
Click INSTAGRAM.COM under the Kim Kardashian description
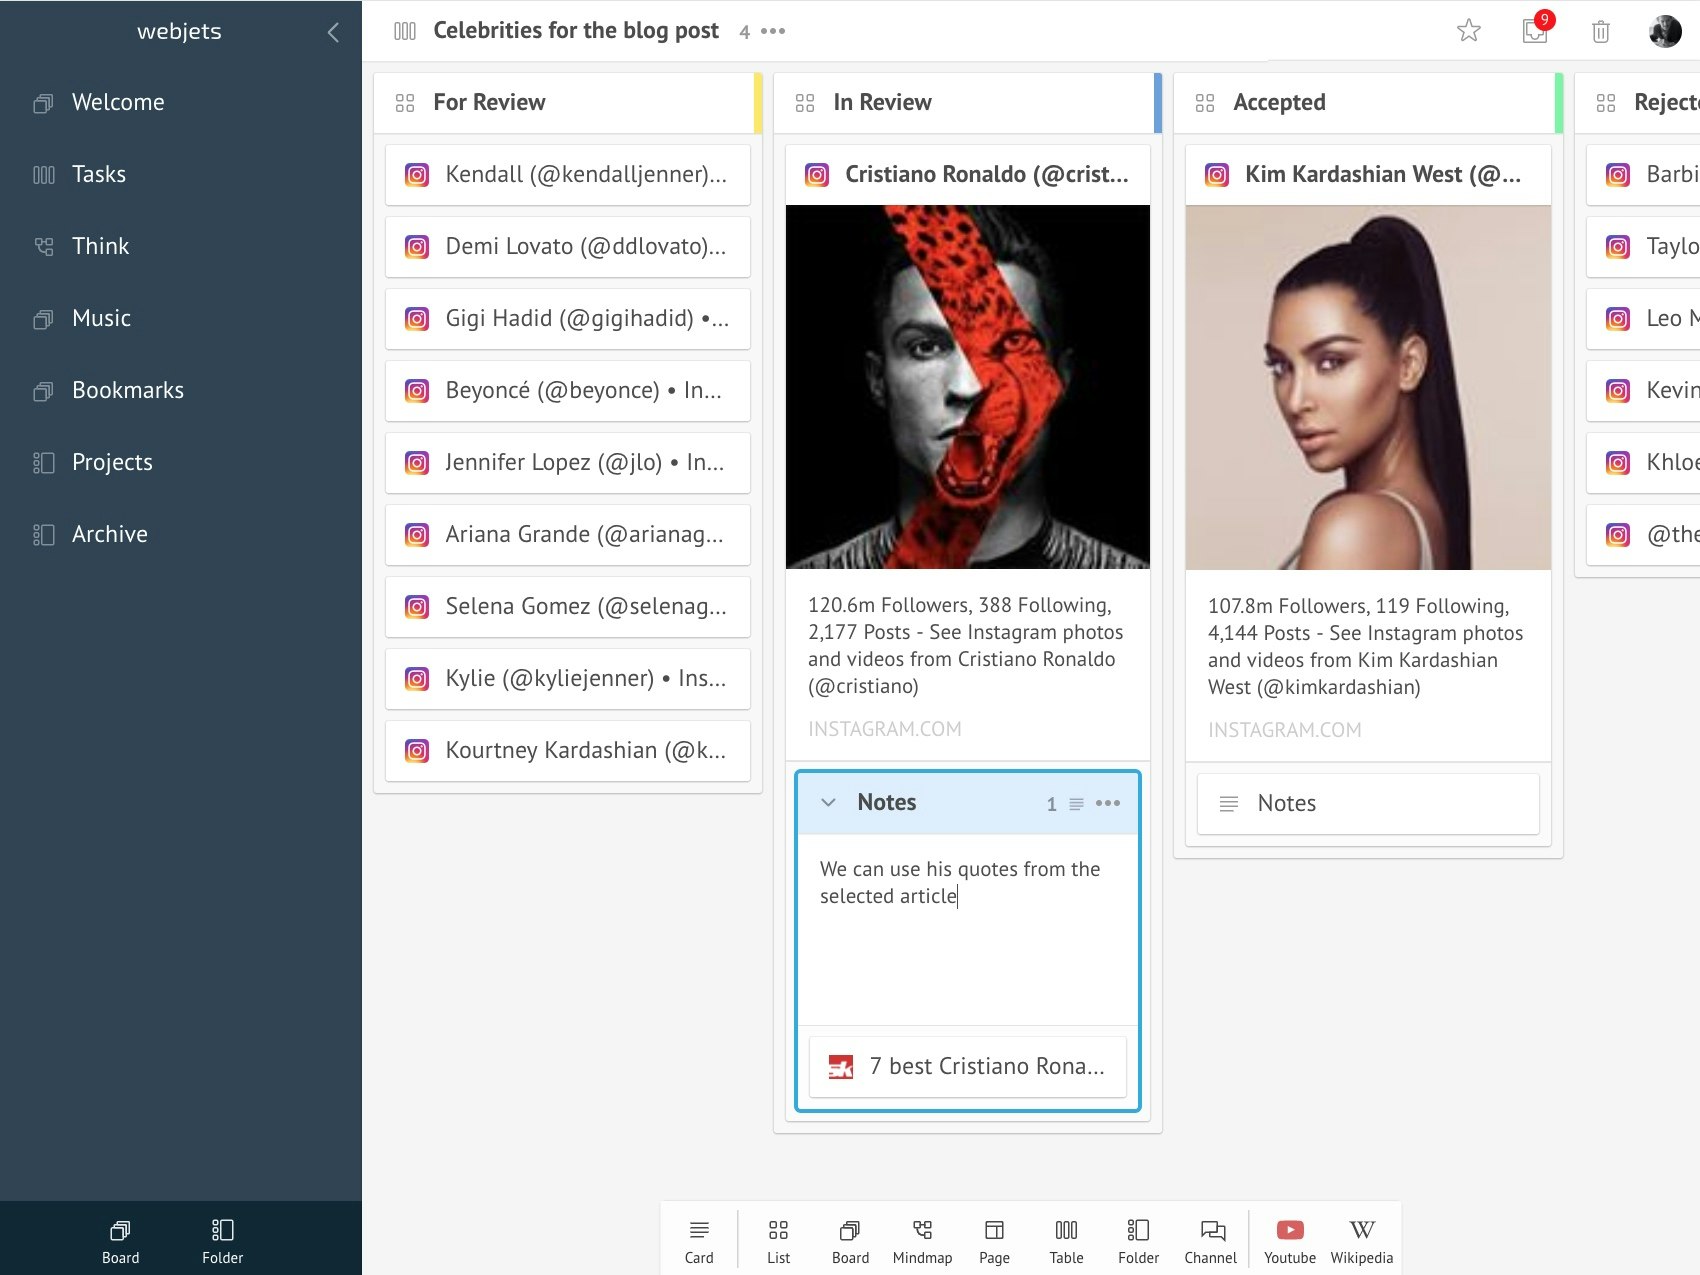coord(1285,730)
